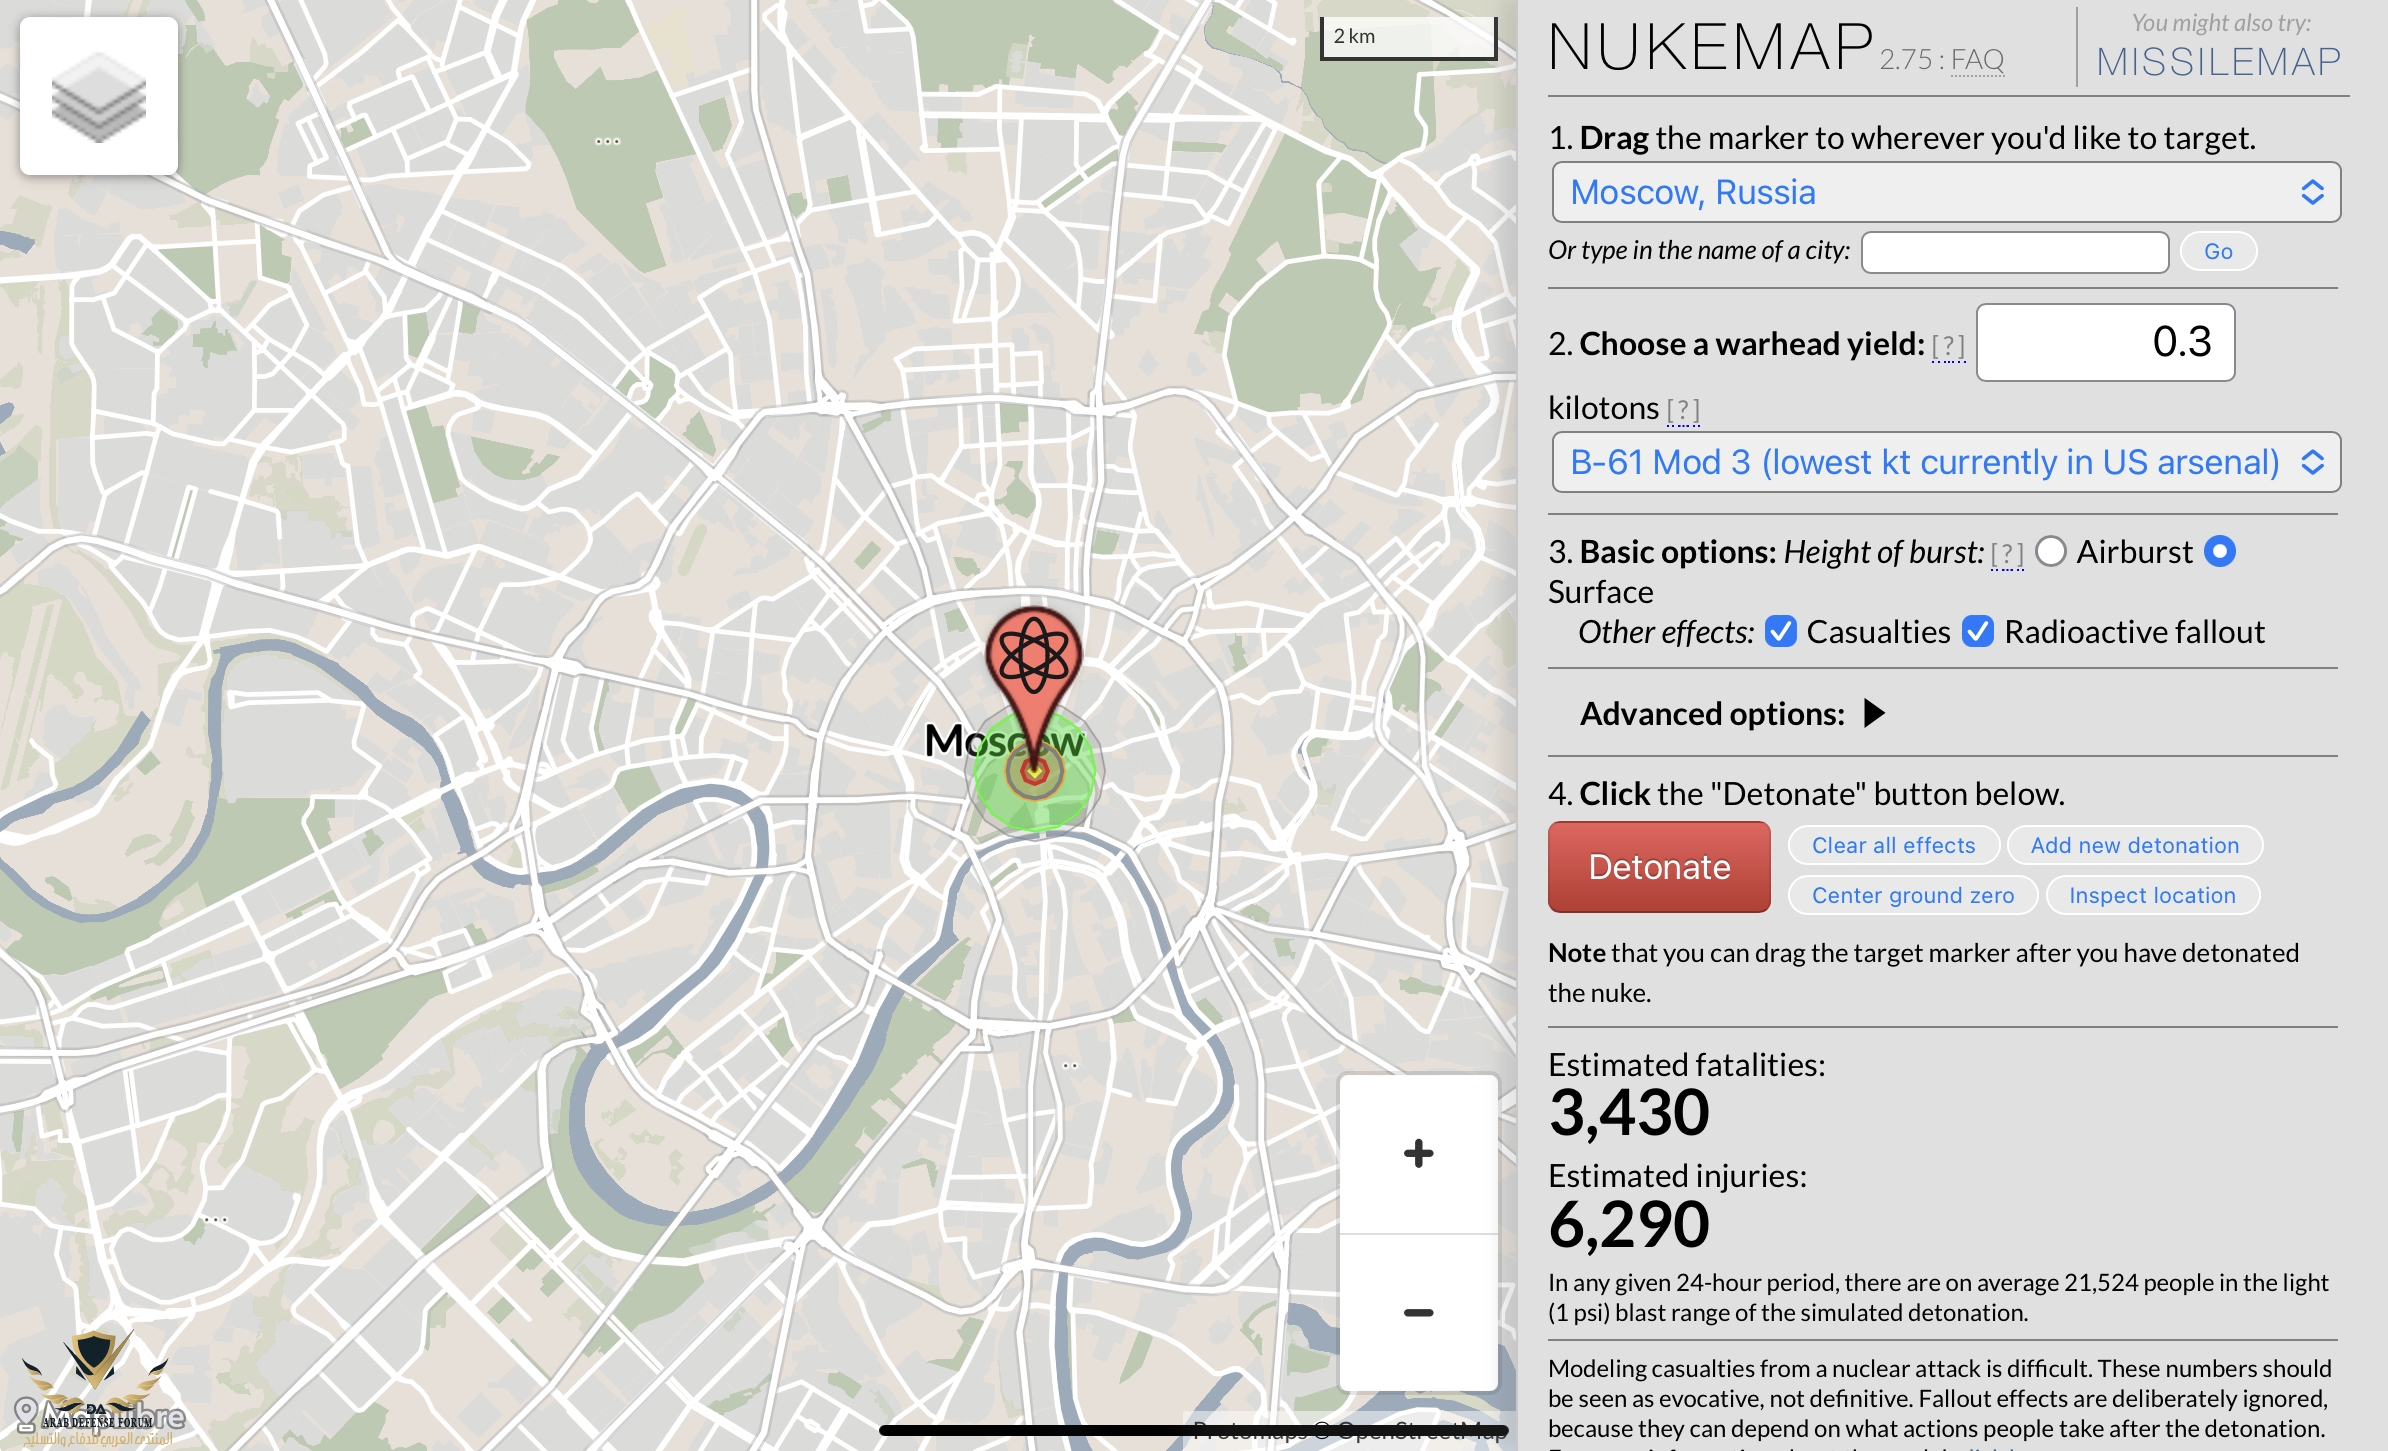Viewport: 2388px width, 1451px height.
Task: Click the warhead yield help [?] icon
Action: [1947, 346]
